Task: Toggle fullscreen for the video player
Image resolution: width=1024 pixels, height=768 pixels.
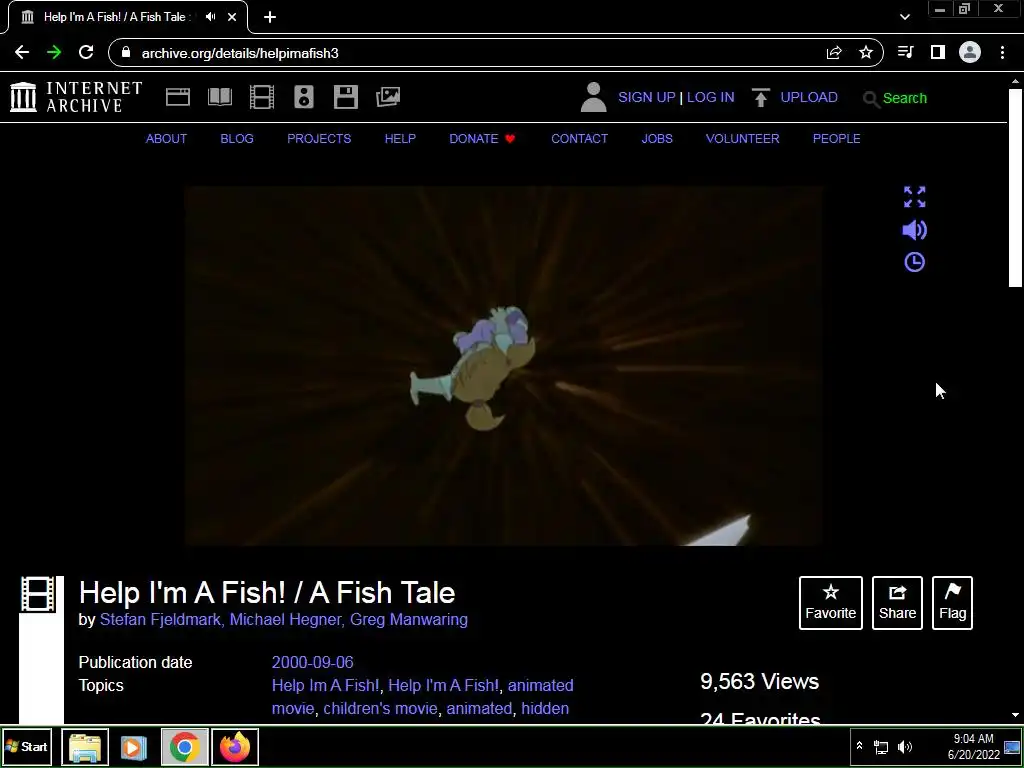Action: coord(914,197)
